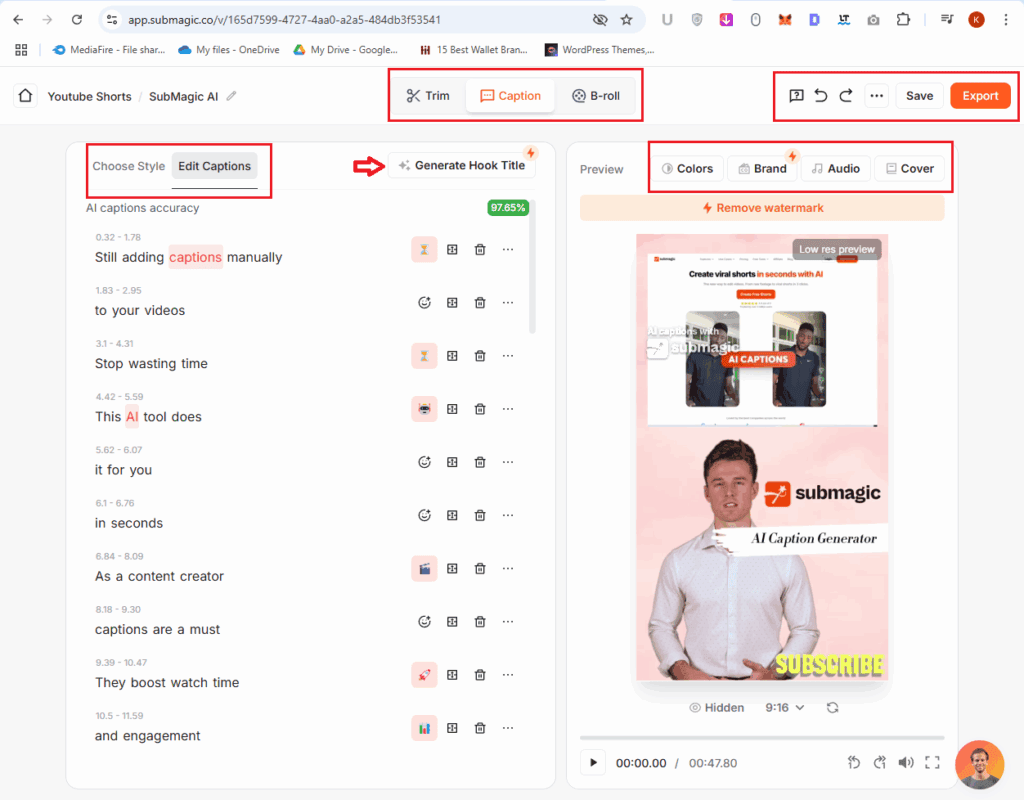Open more options for 'captions are a must'
The height and width of the screenshot is (800, 1024).
click(508, 622)
